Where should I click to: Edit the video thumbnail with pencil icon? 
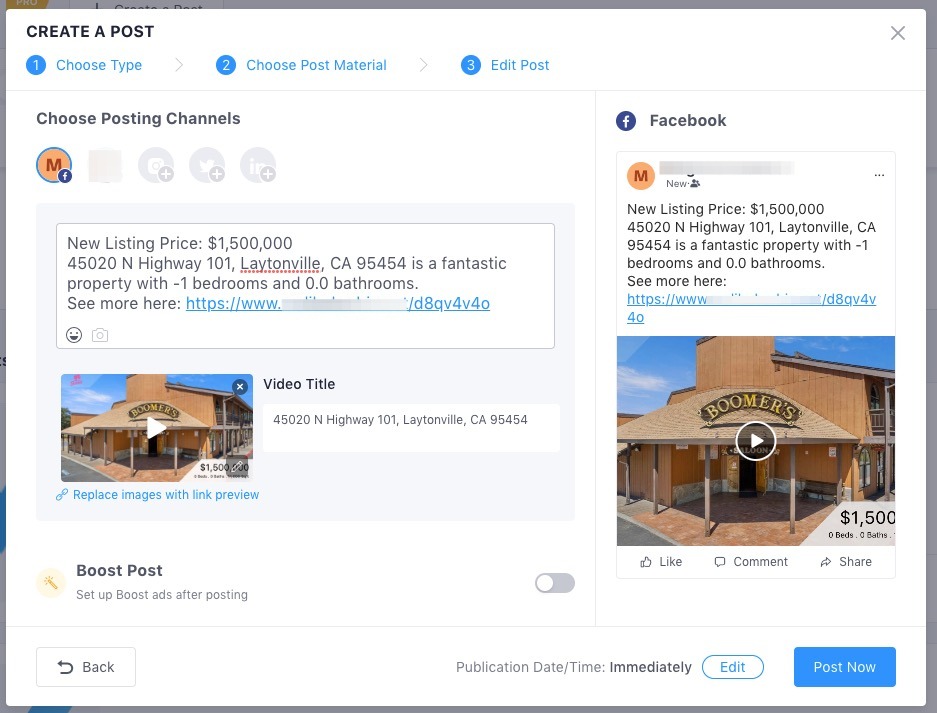[x=237, y=467]
